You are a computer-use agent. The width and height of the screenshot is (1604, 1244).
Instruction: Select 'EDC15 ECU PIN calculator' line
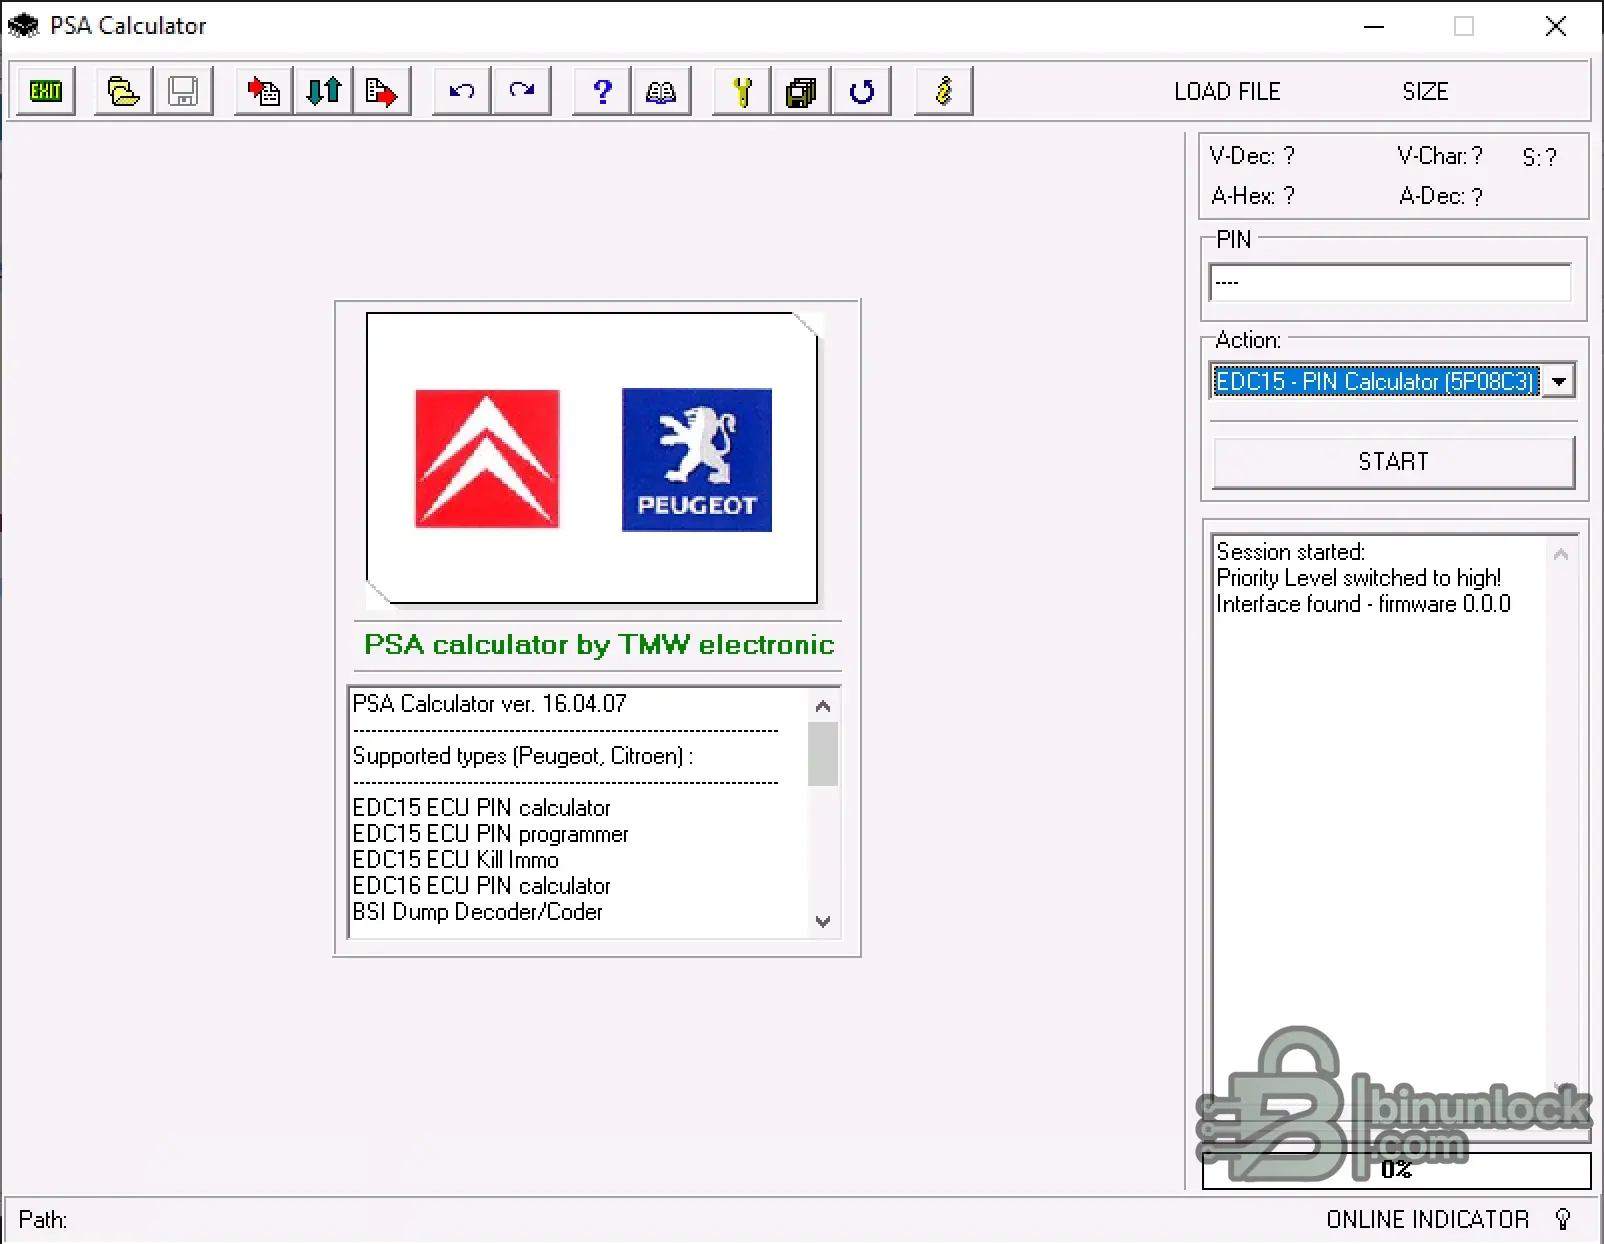[482, 808]
